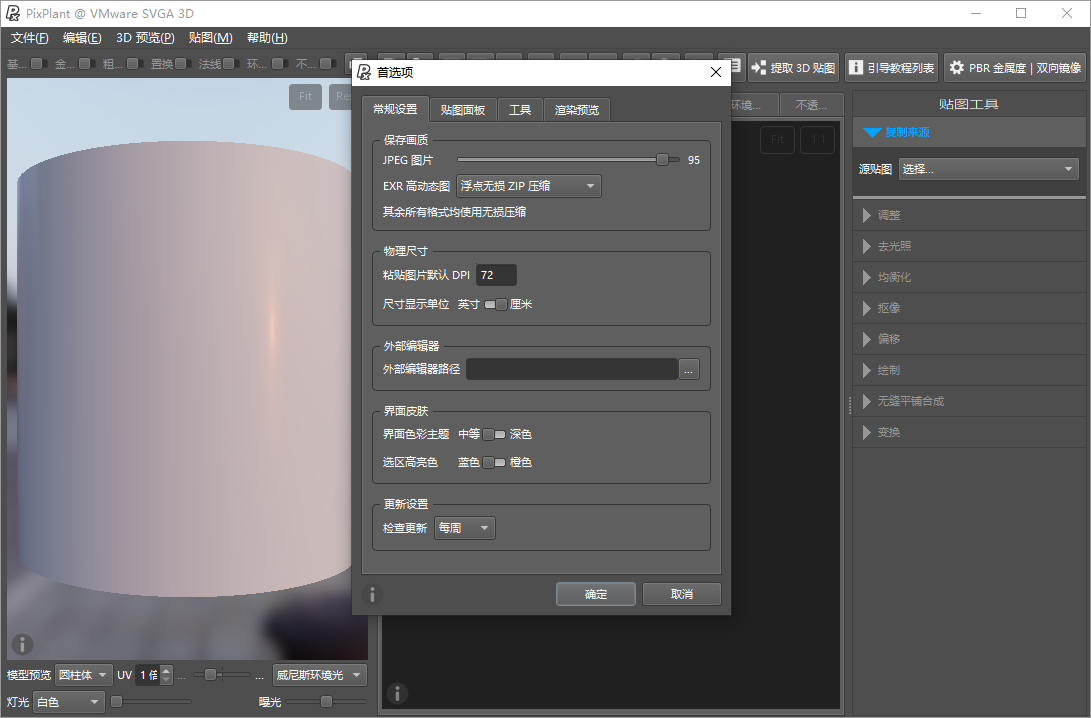The image size is (1091, 718).
Task: Click the info icon in 3D preview corner
Action: pyautogui.click(x=22, y=644)
